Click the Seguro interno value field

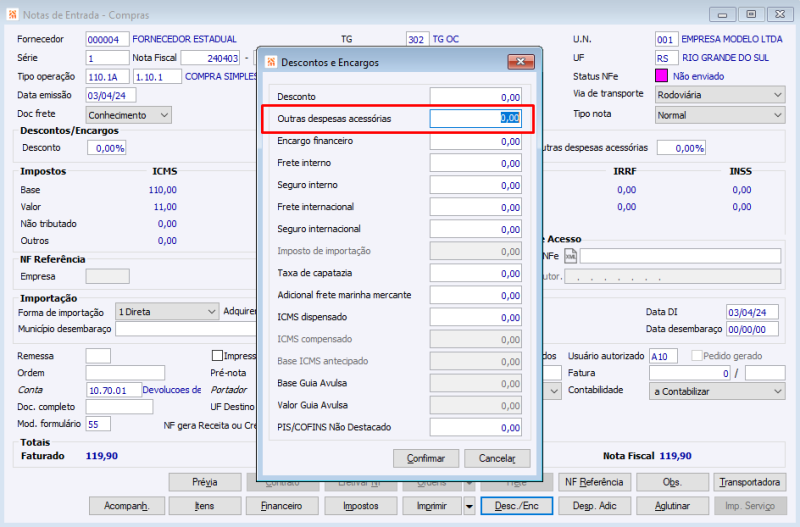click(476, 185)
